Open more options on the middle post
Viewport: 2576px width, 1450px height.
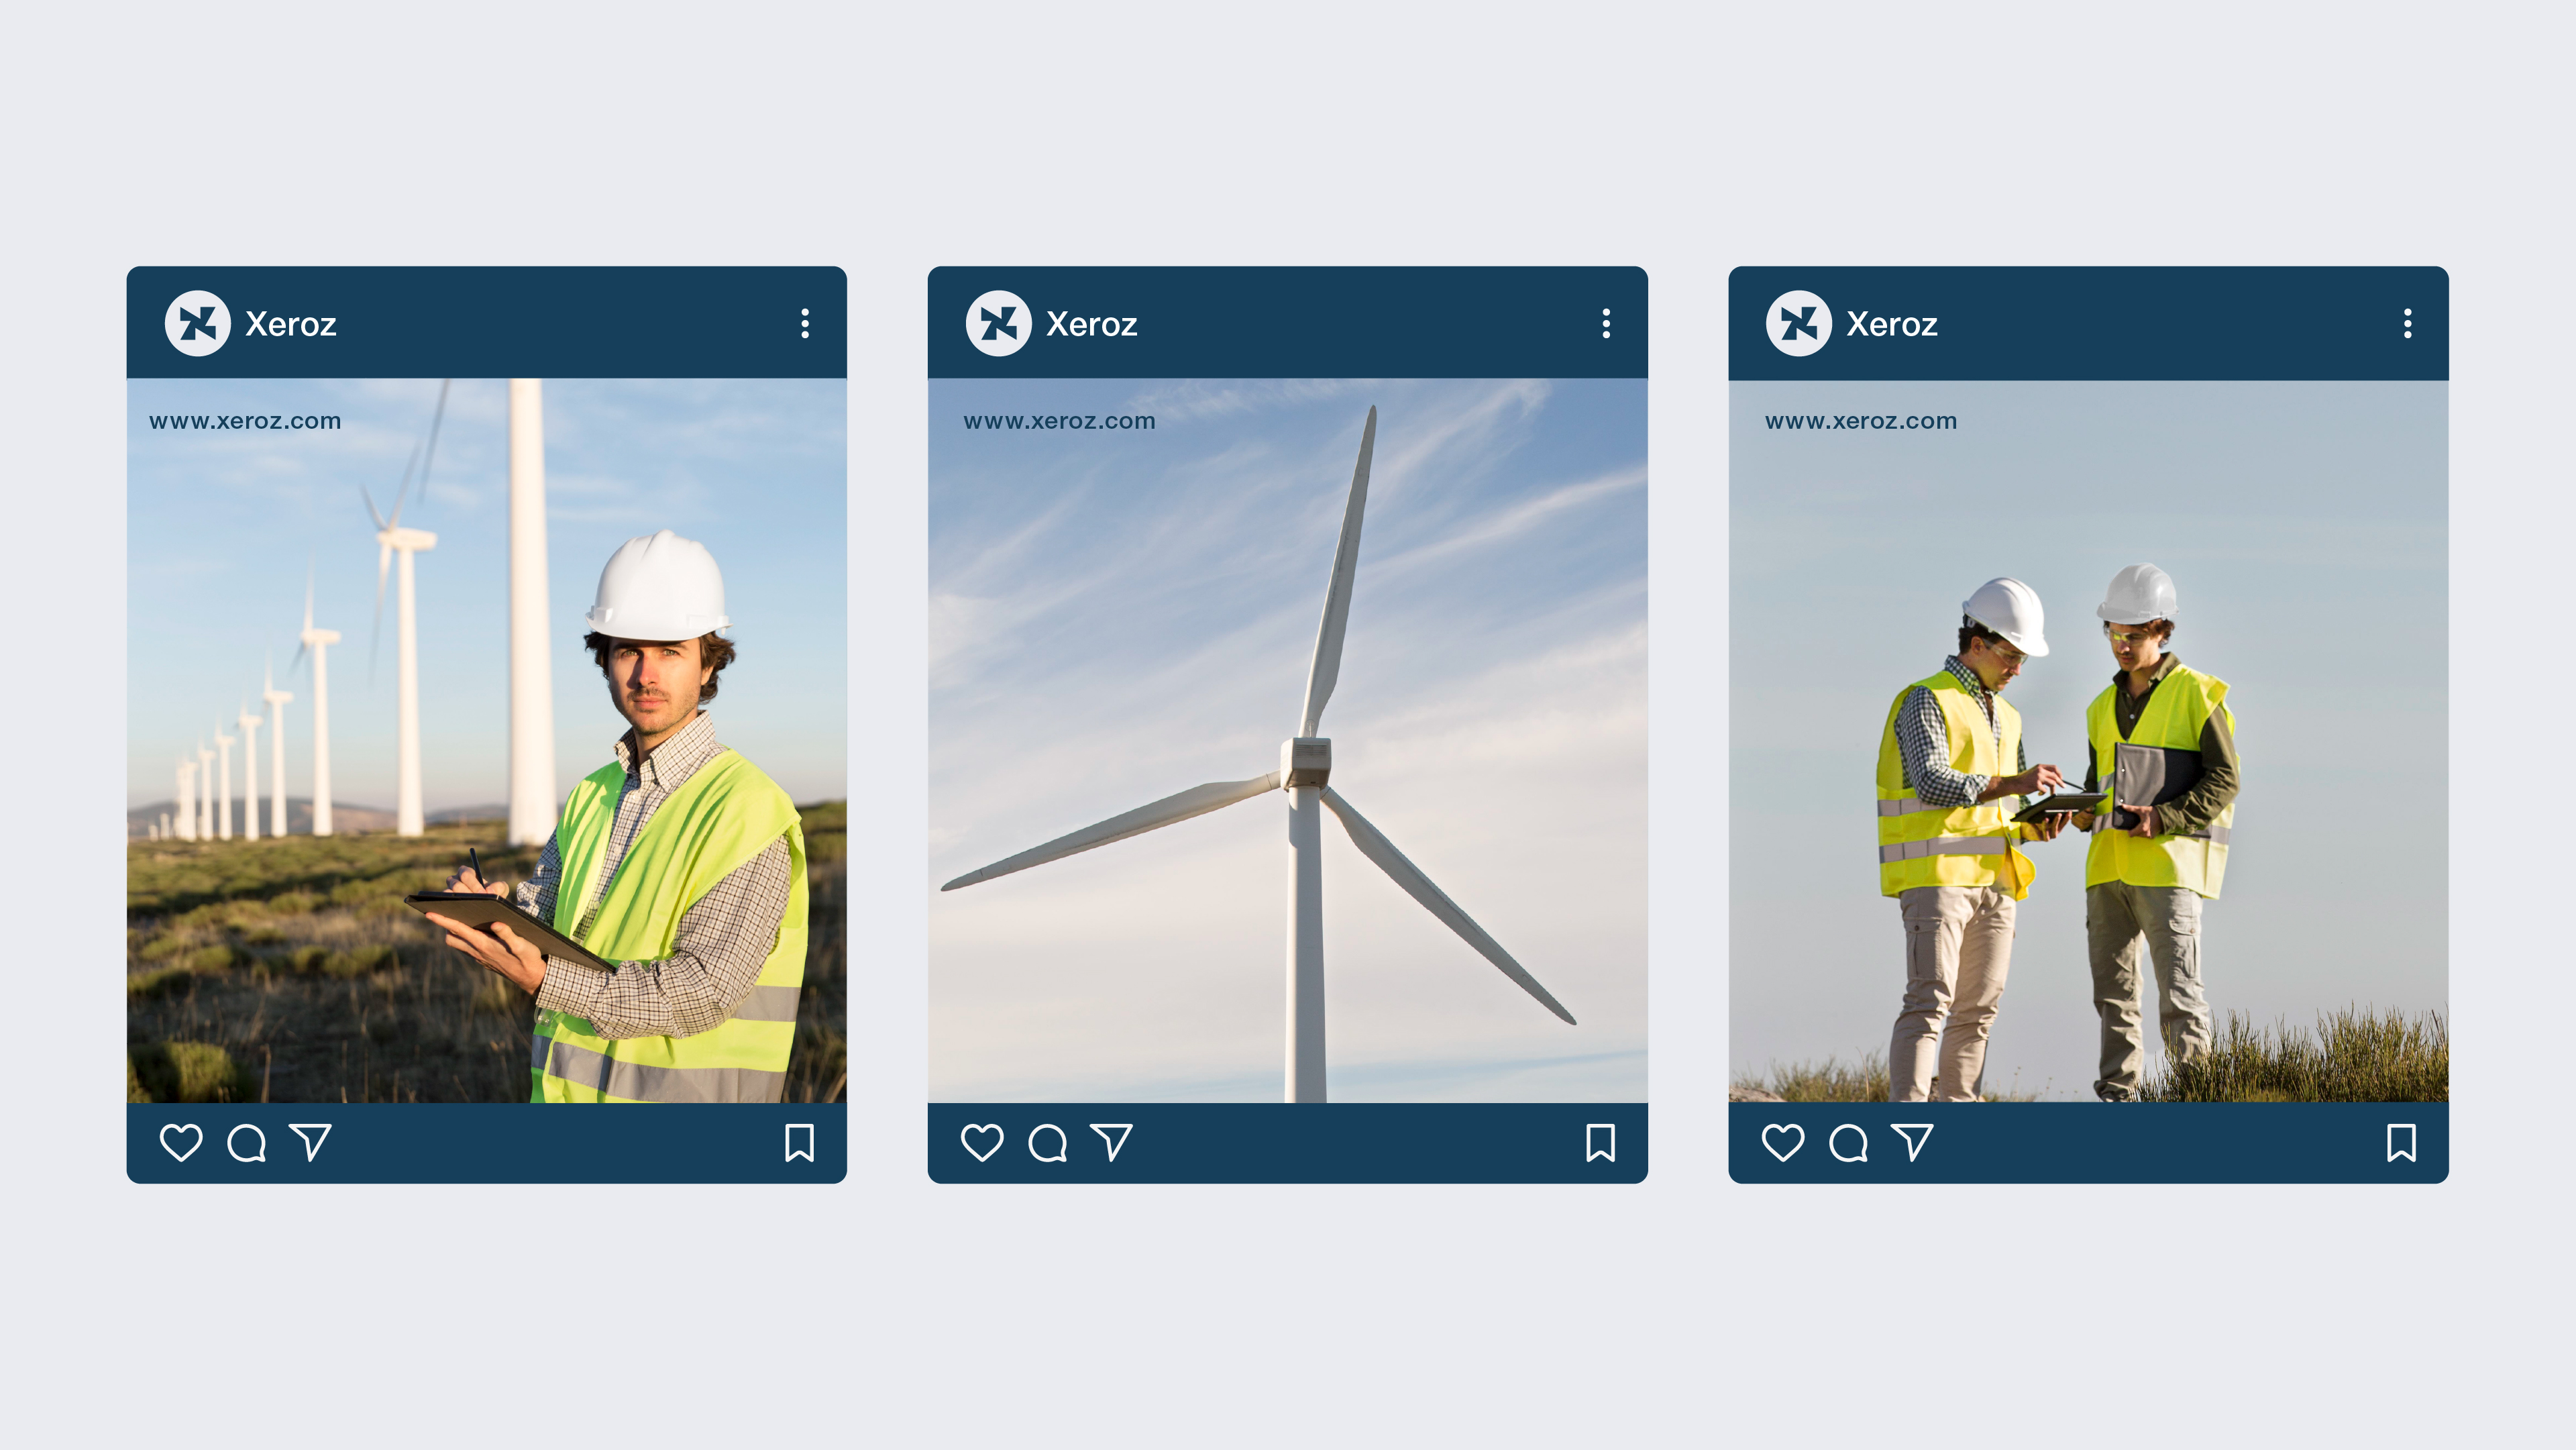1606,323
